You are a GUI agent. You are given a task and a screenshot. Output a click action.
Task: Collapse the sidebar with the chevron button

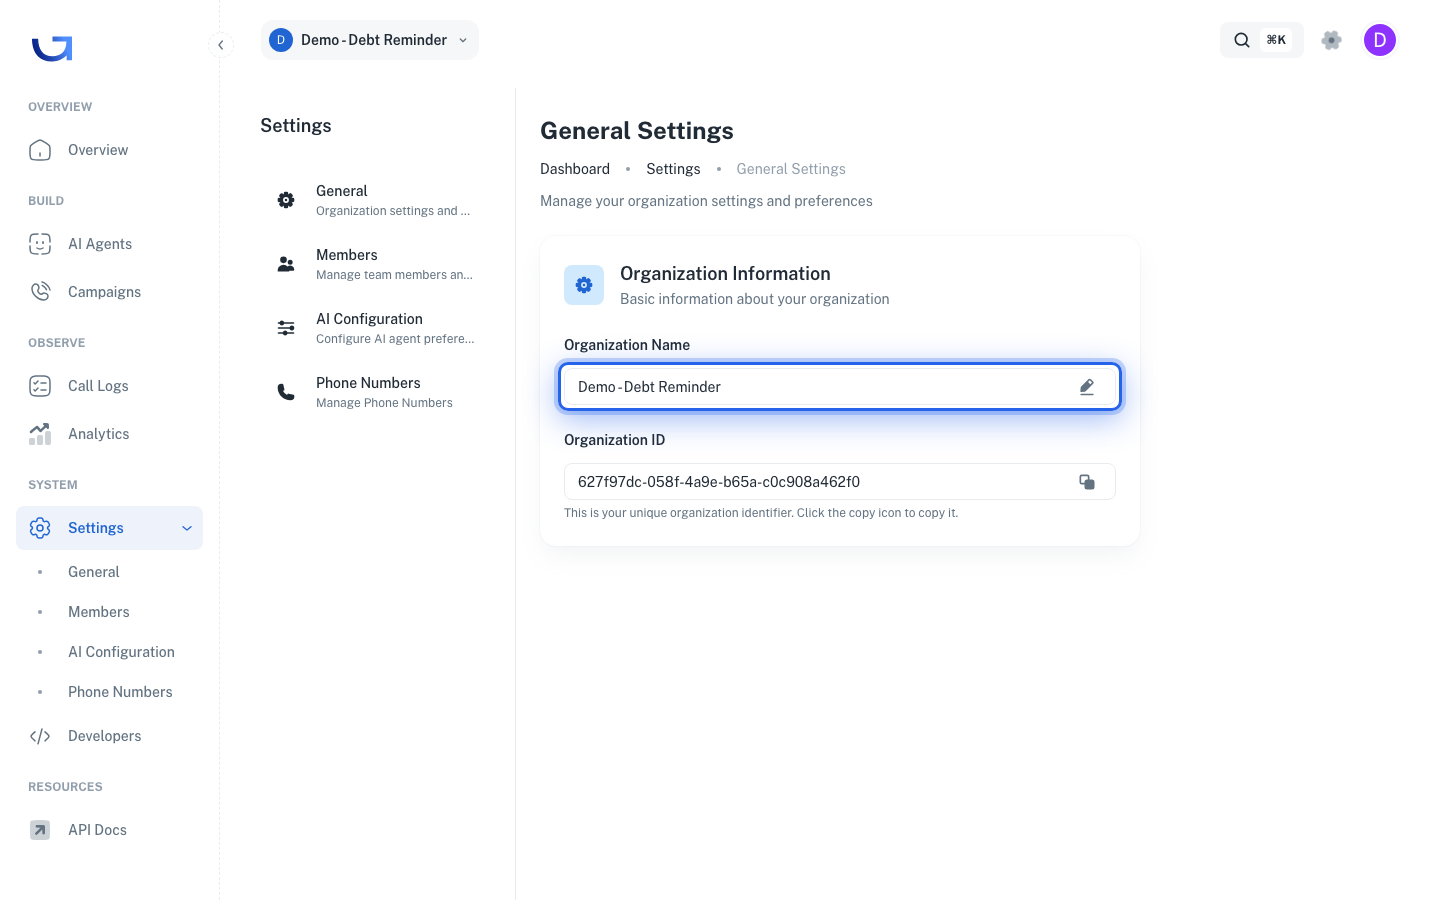[221, 45]
